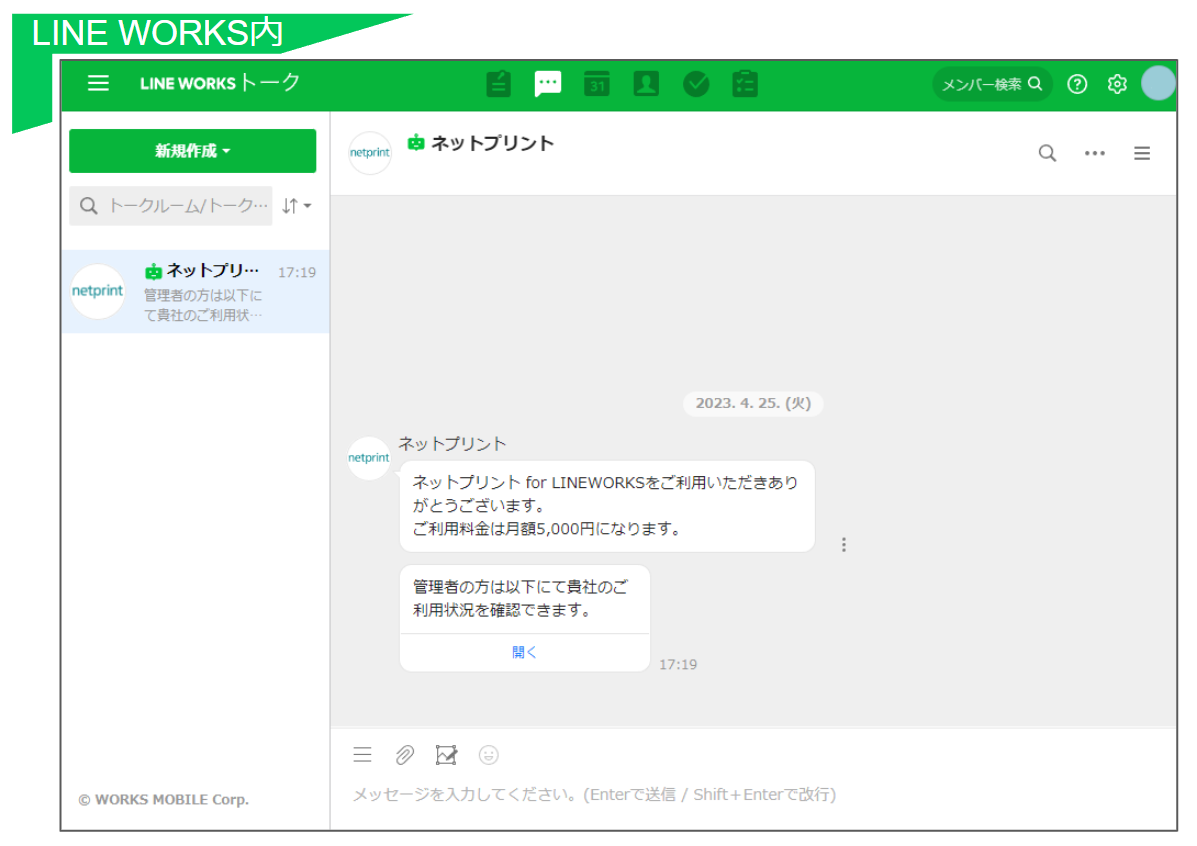Click the 2023. 4. 25. (火) date label

753,403
